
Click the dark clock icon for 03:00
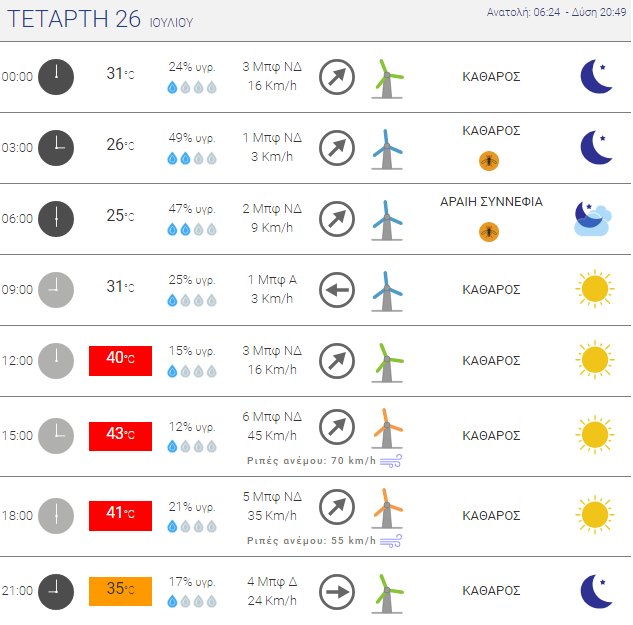click(56, 148)
